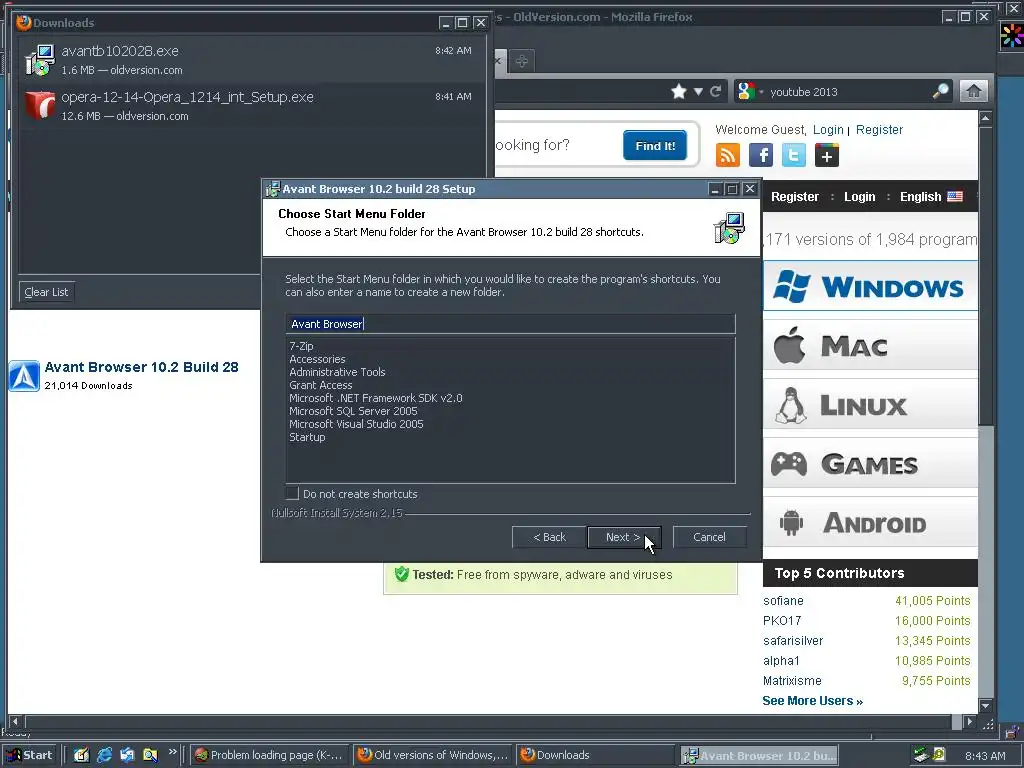Select the Grant Access folder entry

(321, 385)
